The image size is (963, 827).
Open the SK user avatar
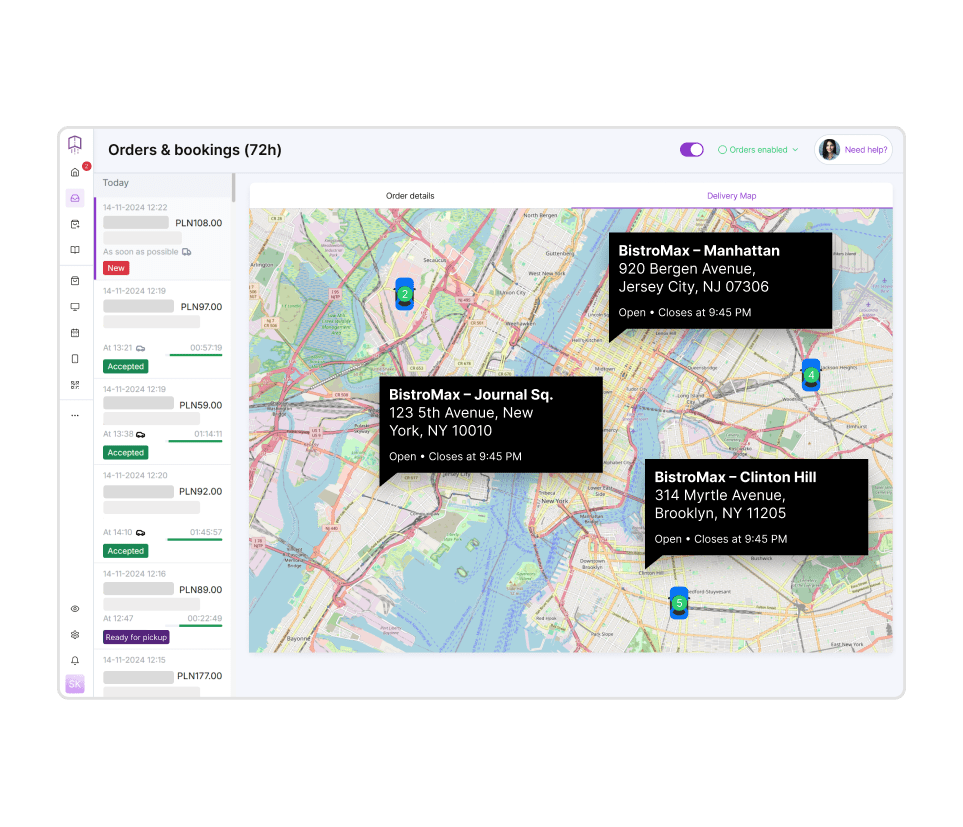tap(75, 684)
